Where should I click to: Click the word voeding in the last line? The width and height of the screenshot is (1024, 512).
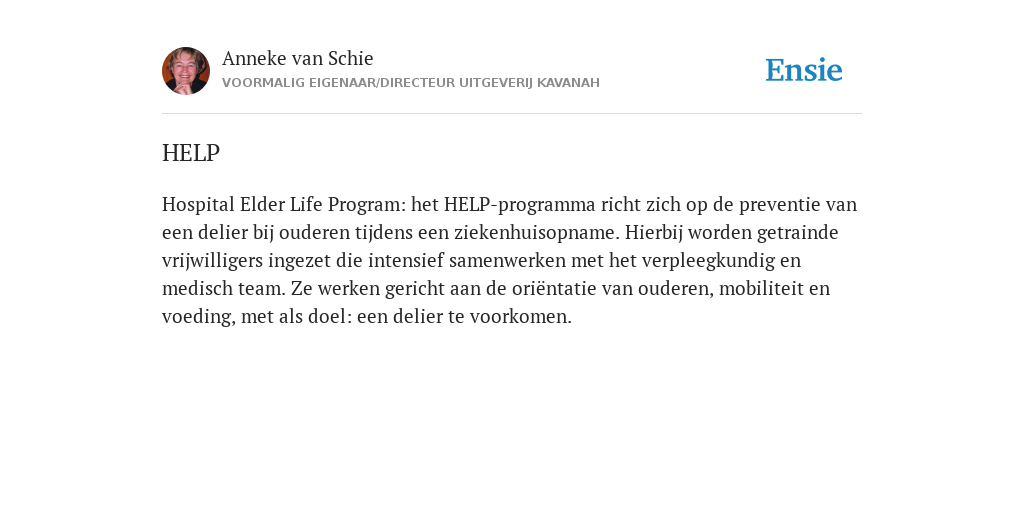pos(197,317)
